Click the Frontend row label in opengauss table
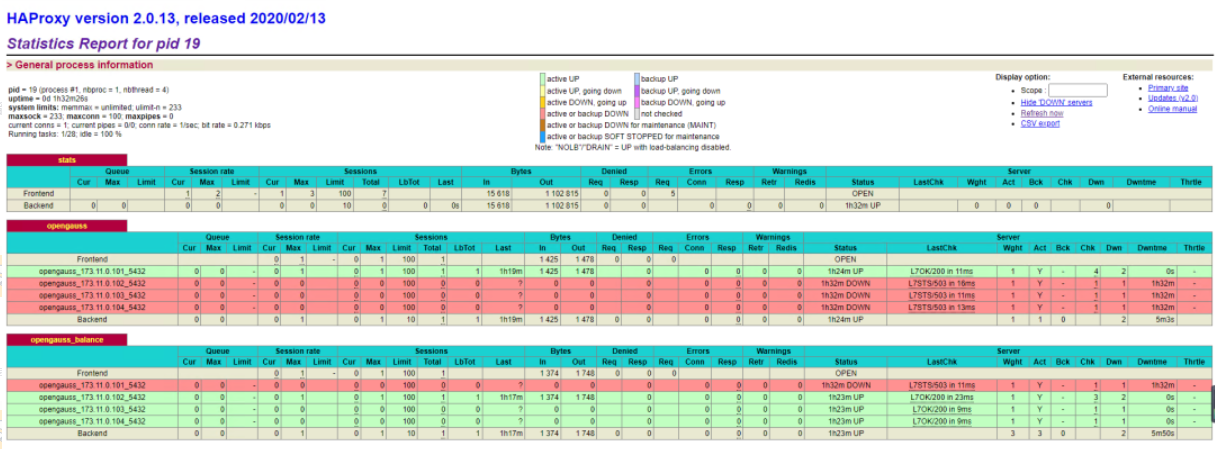 pyautogui.click(x=92, y=259)
